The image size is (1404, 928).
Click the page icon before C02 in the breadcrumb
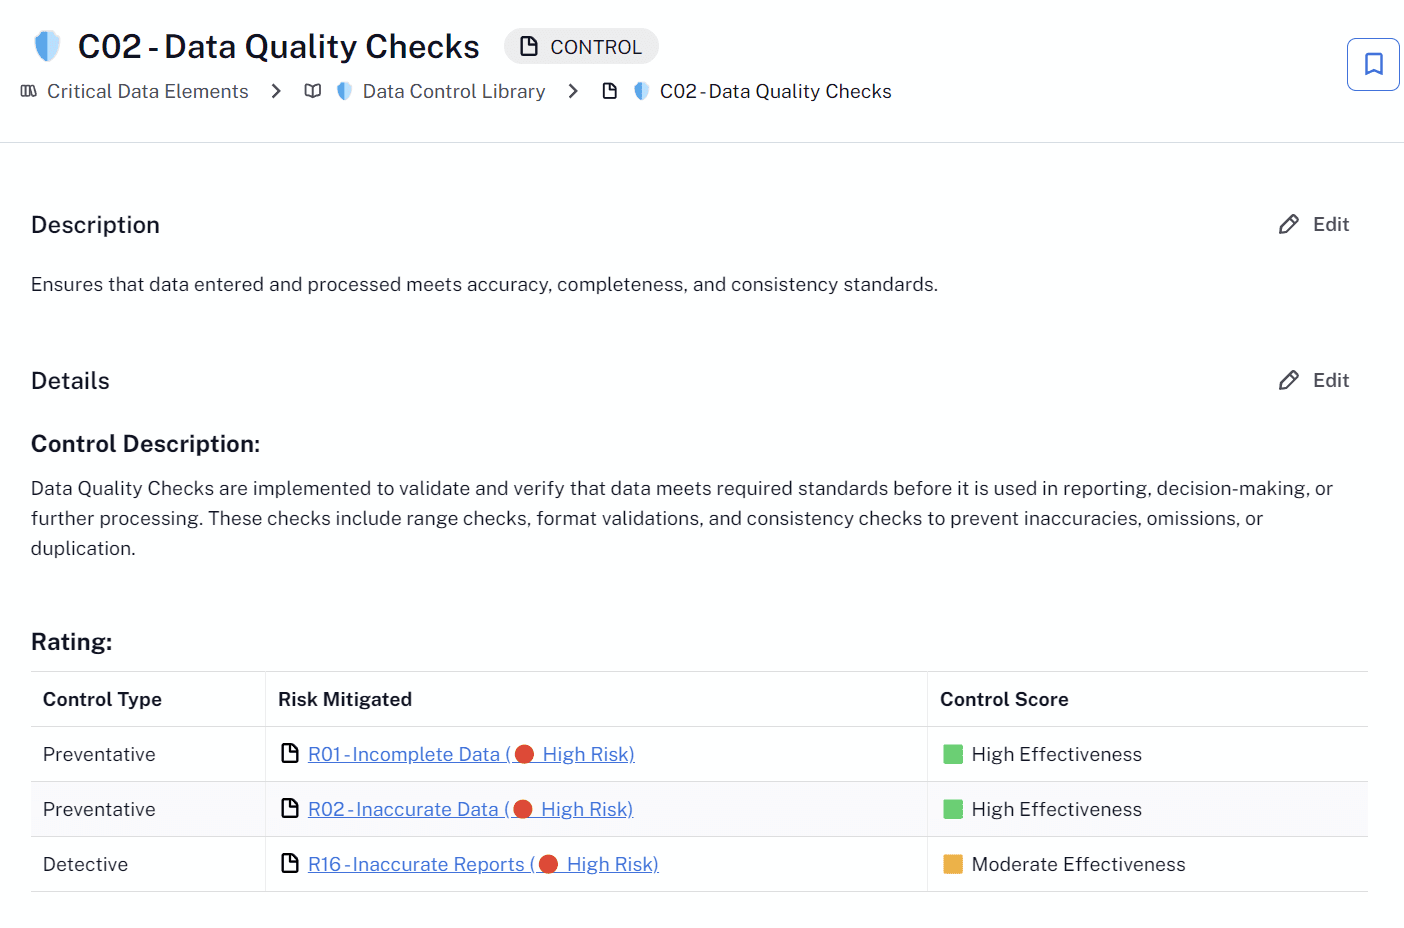(611, 90)
